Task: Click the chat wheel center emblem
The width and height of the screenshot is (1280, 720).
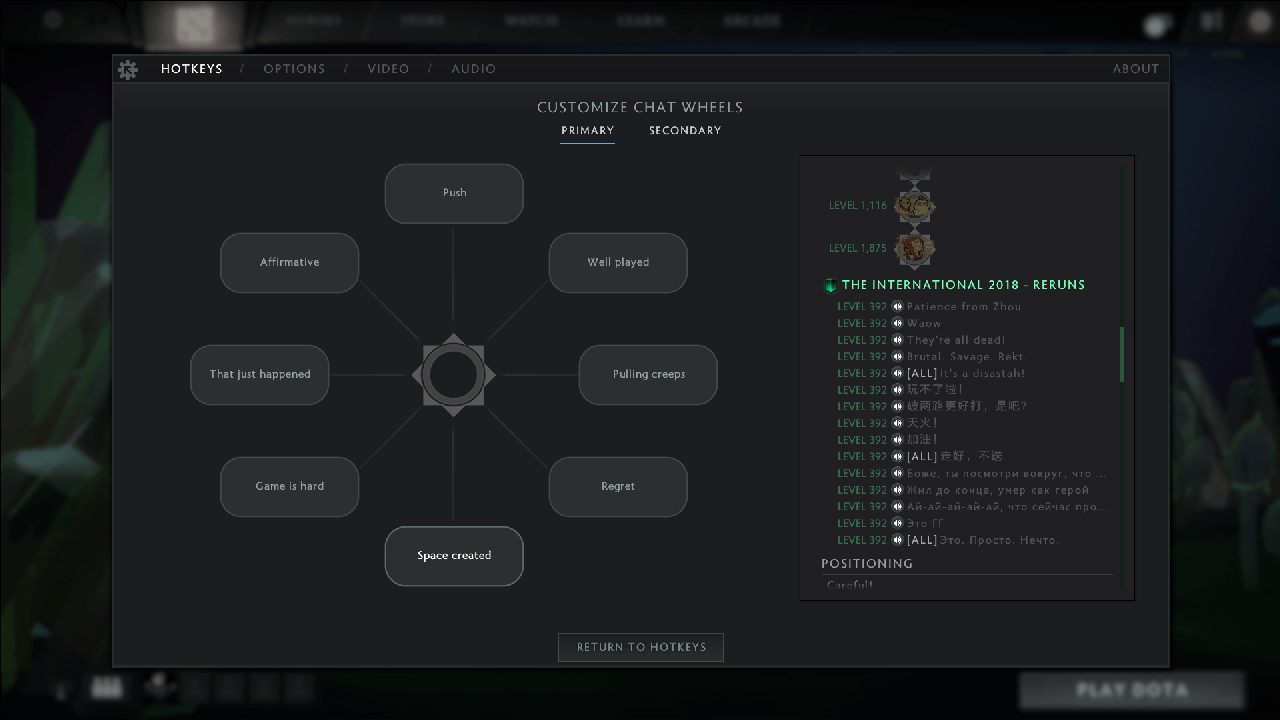Action: [454, 375]
